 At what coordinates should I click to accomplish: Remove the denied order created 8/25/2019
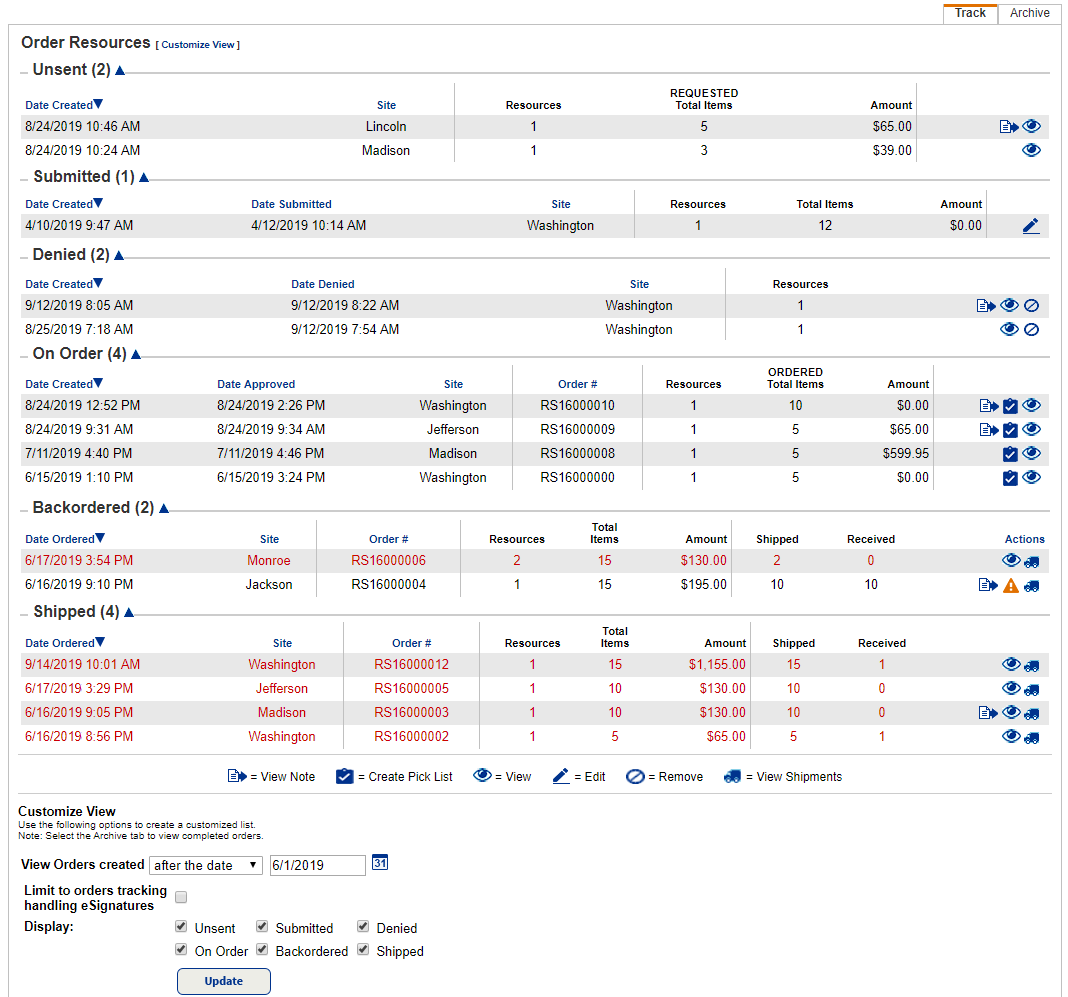1032,330
